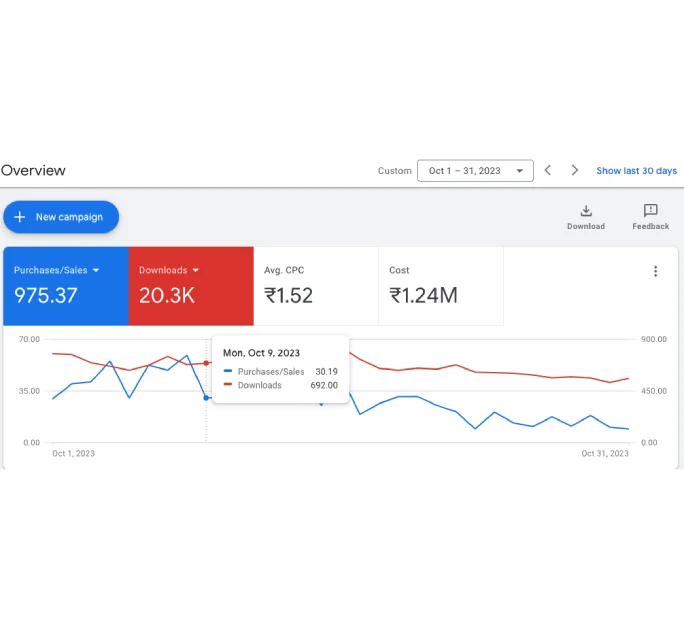The width and height of the screenshot is (684, 625).
Task: Click the Custom date range label
Action: [394, 171]
